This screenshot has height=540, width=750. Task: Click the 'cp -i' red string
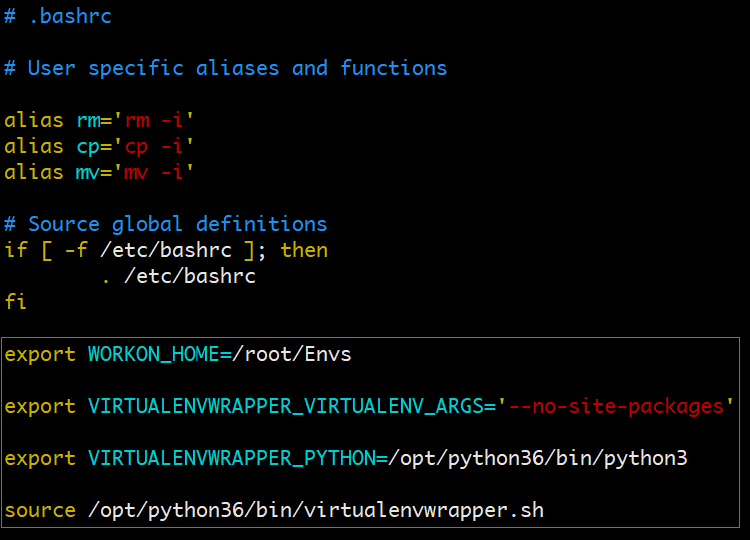point(154,147)
